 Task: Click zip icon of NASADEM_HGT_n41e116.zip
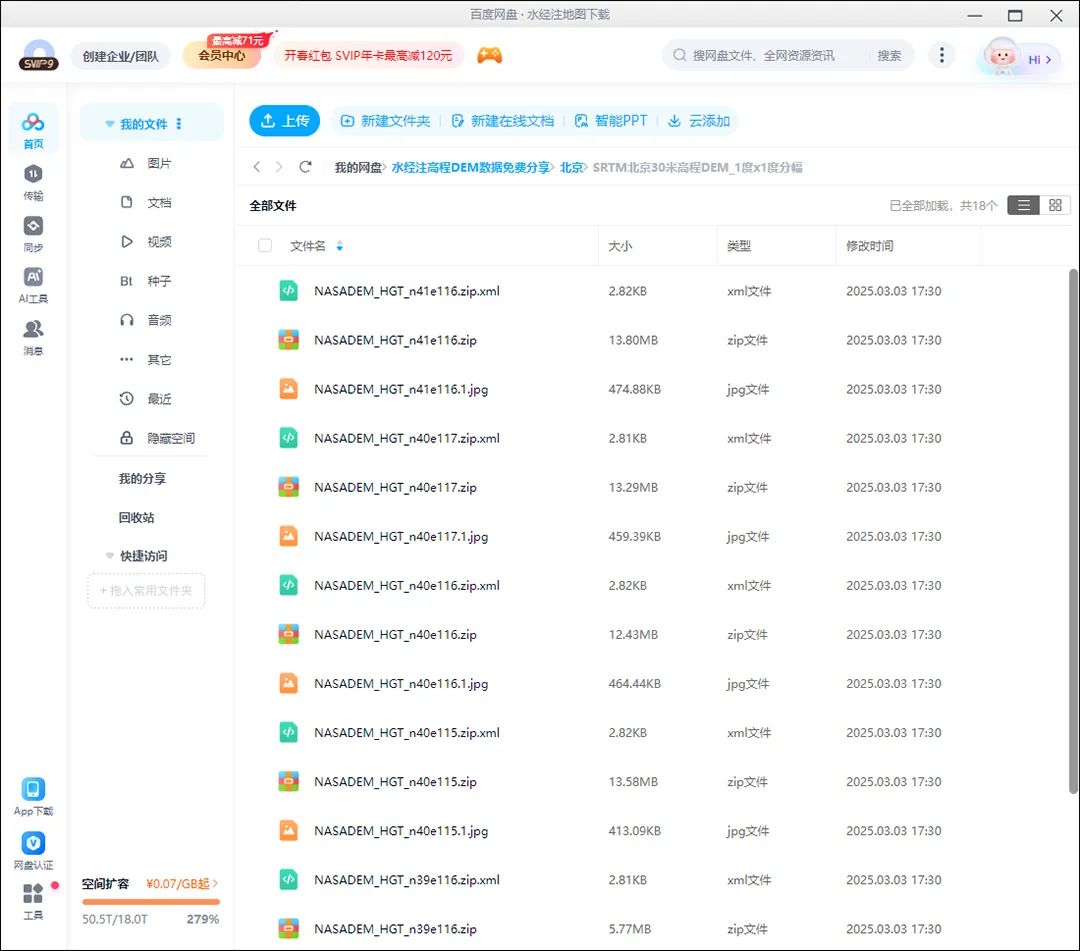(x=289, y=339)
